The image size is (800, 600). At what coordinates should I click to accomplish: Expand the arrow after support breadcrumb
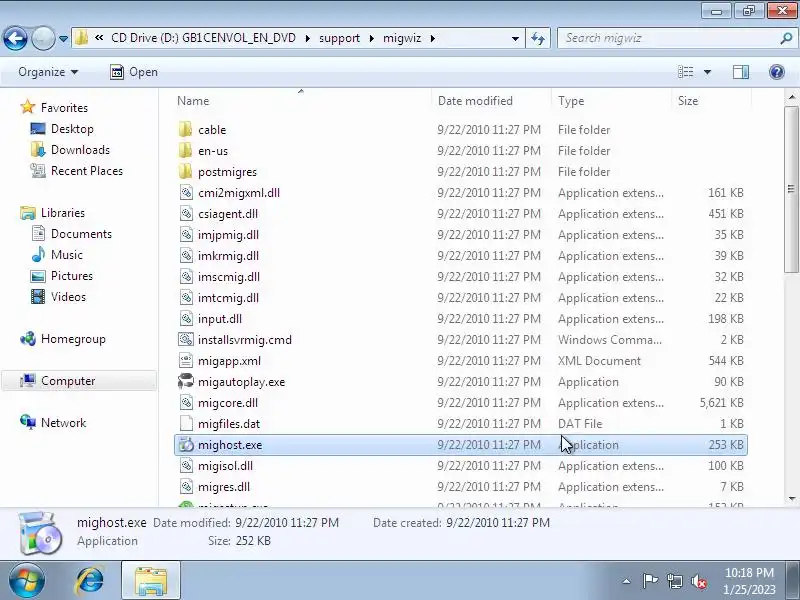pos(371,38)
